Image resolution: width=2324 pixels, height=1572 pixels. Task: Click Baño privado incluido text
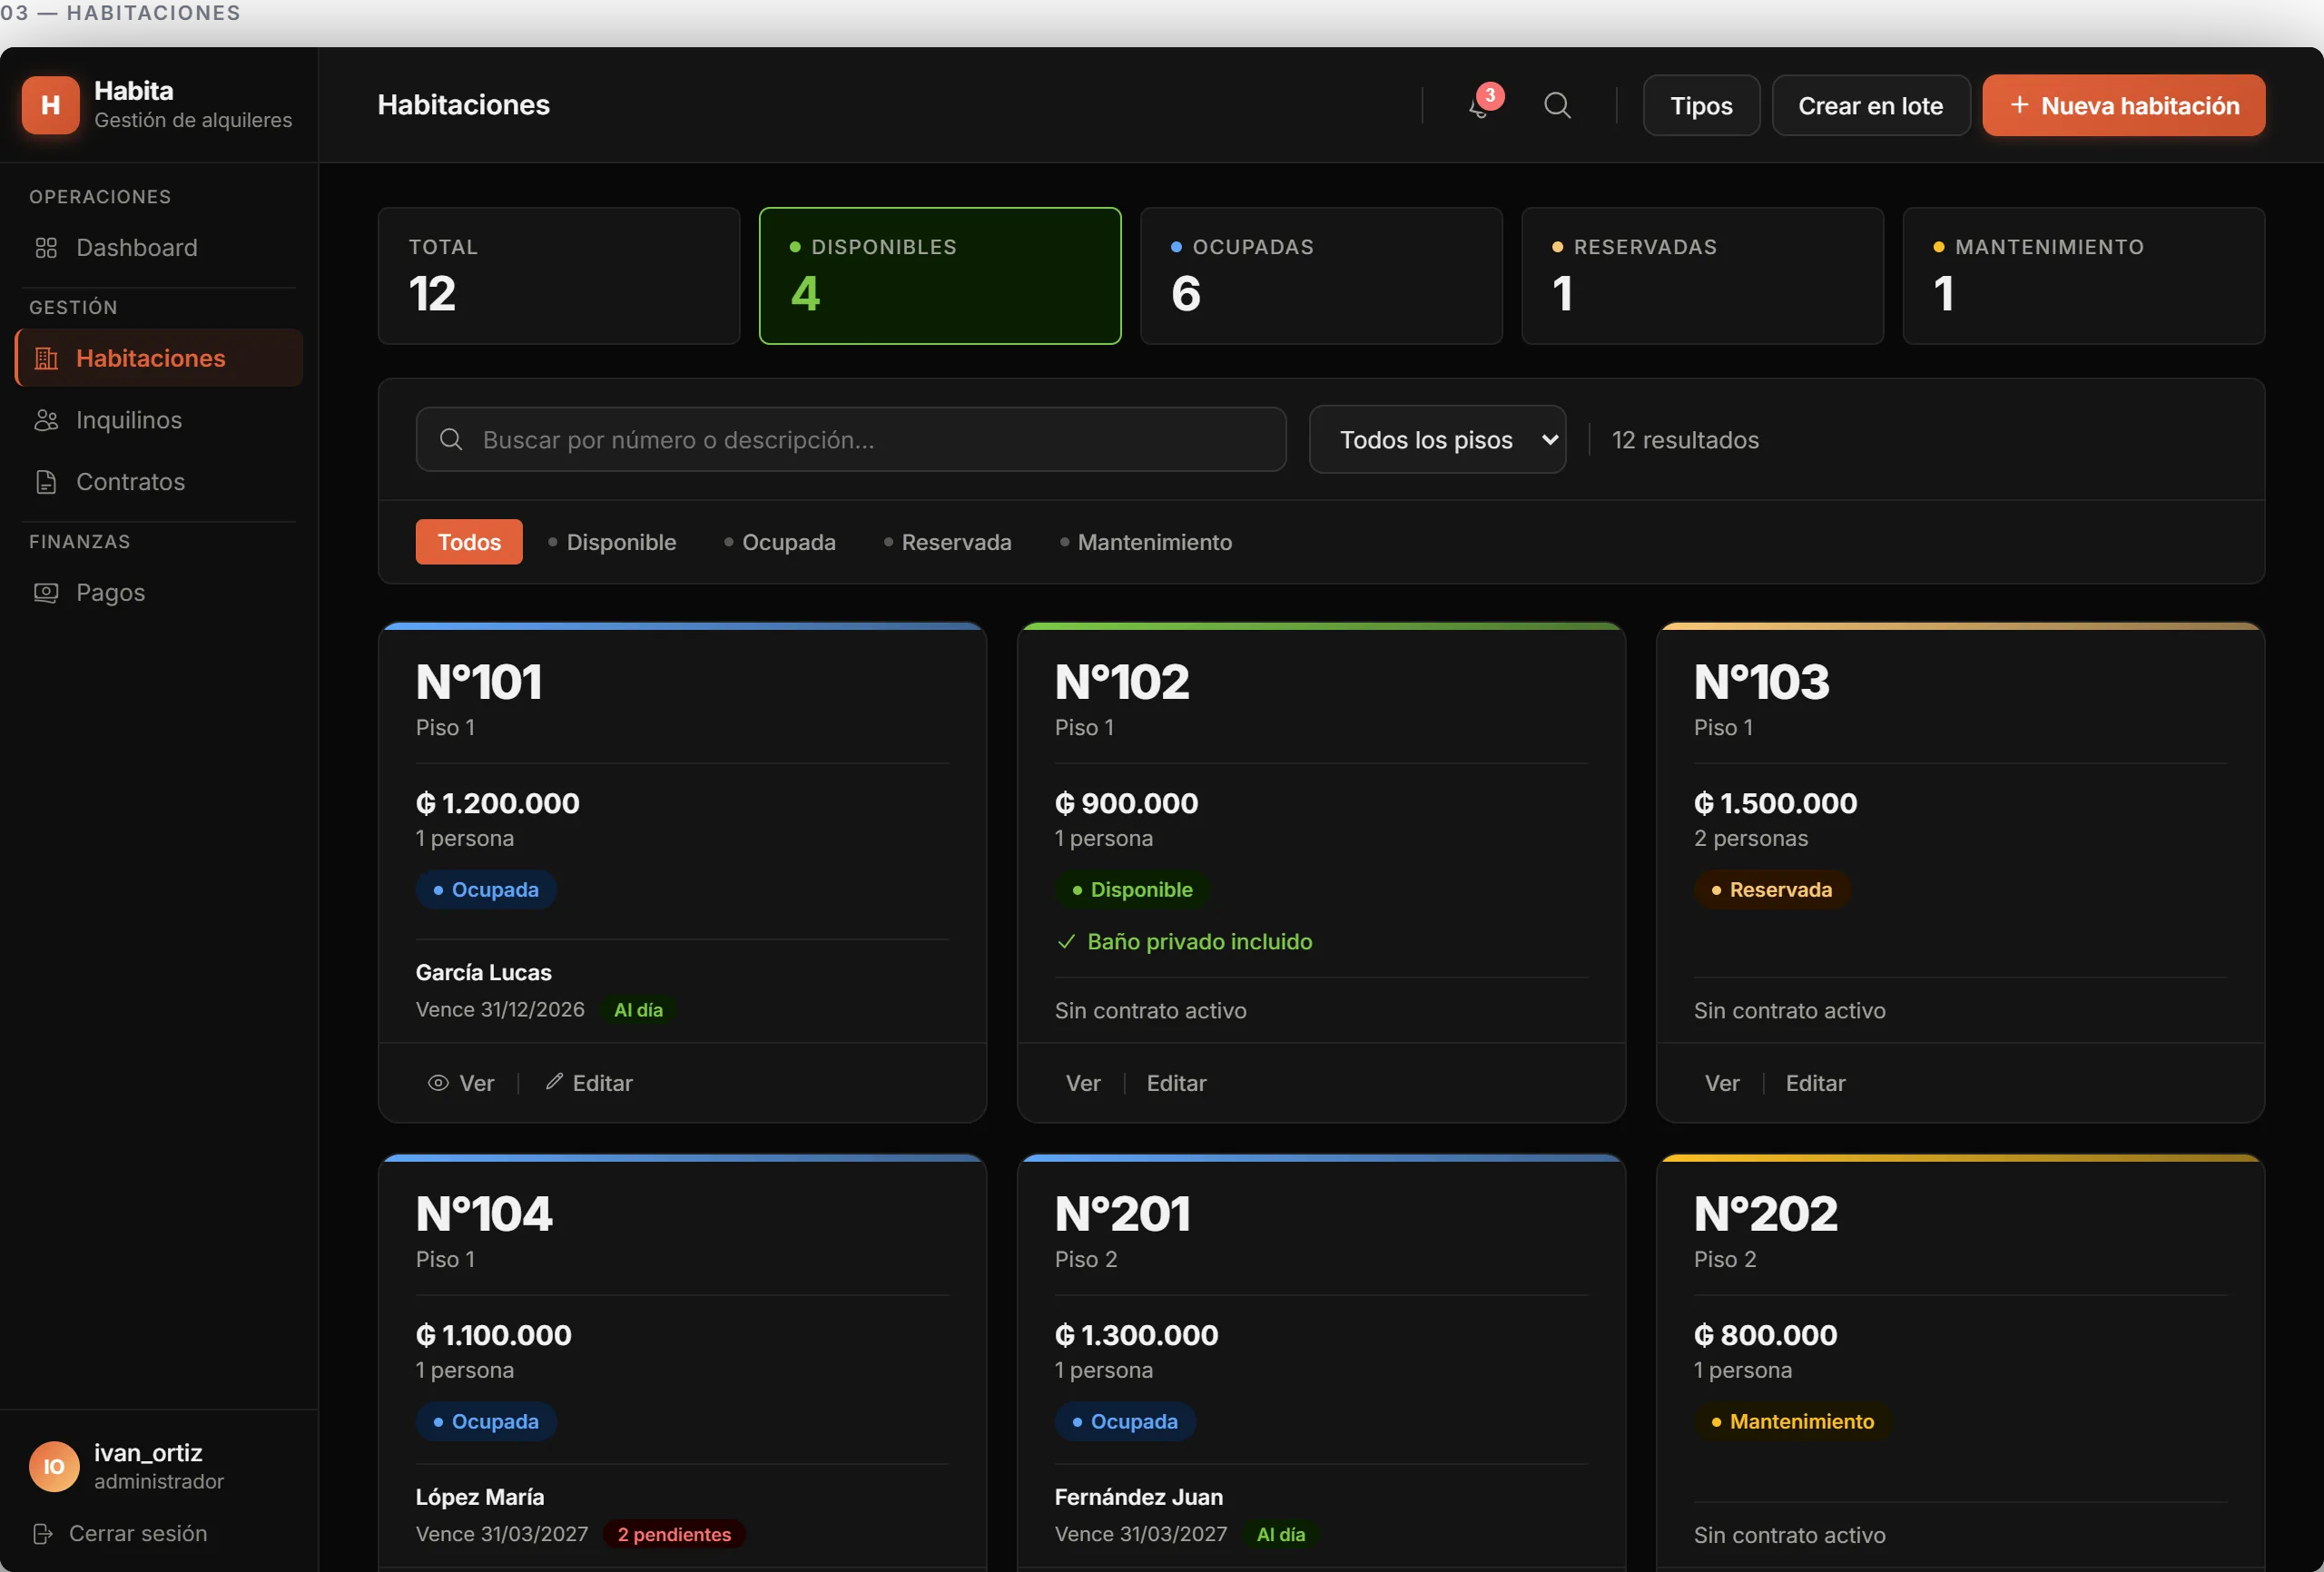(1200, 942)
